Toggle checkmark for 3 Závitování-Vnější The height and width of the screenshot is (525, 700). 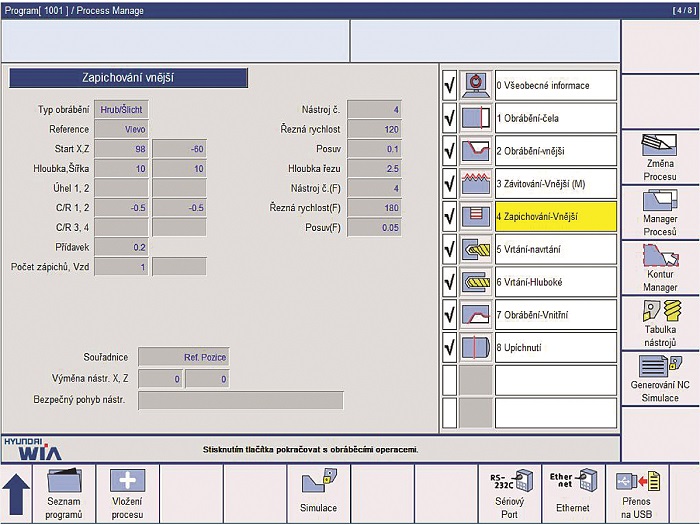pyautogui.click(x=450, y=183)
